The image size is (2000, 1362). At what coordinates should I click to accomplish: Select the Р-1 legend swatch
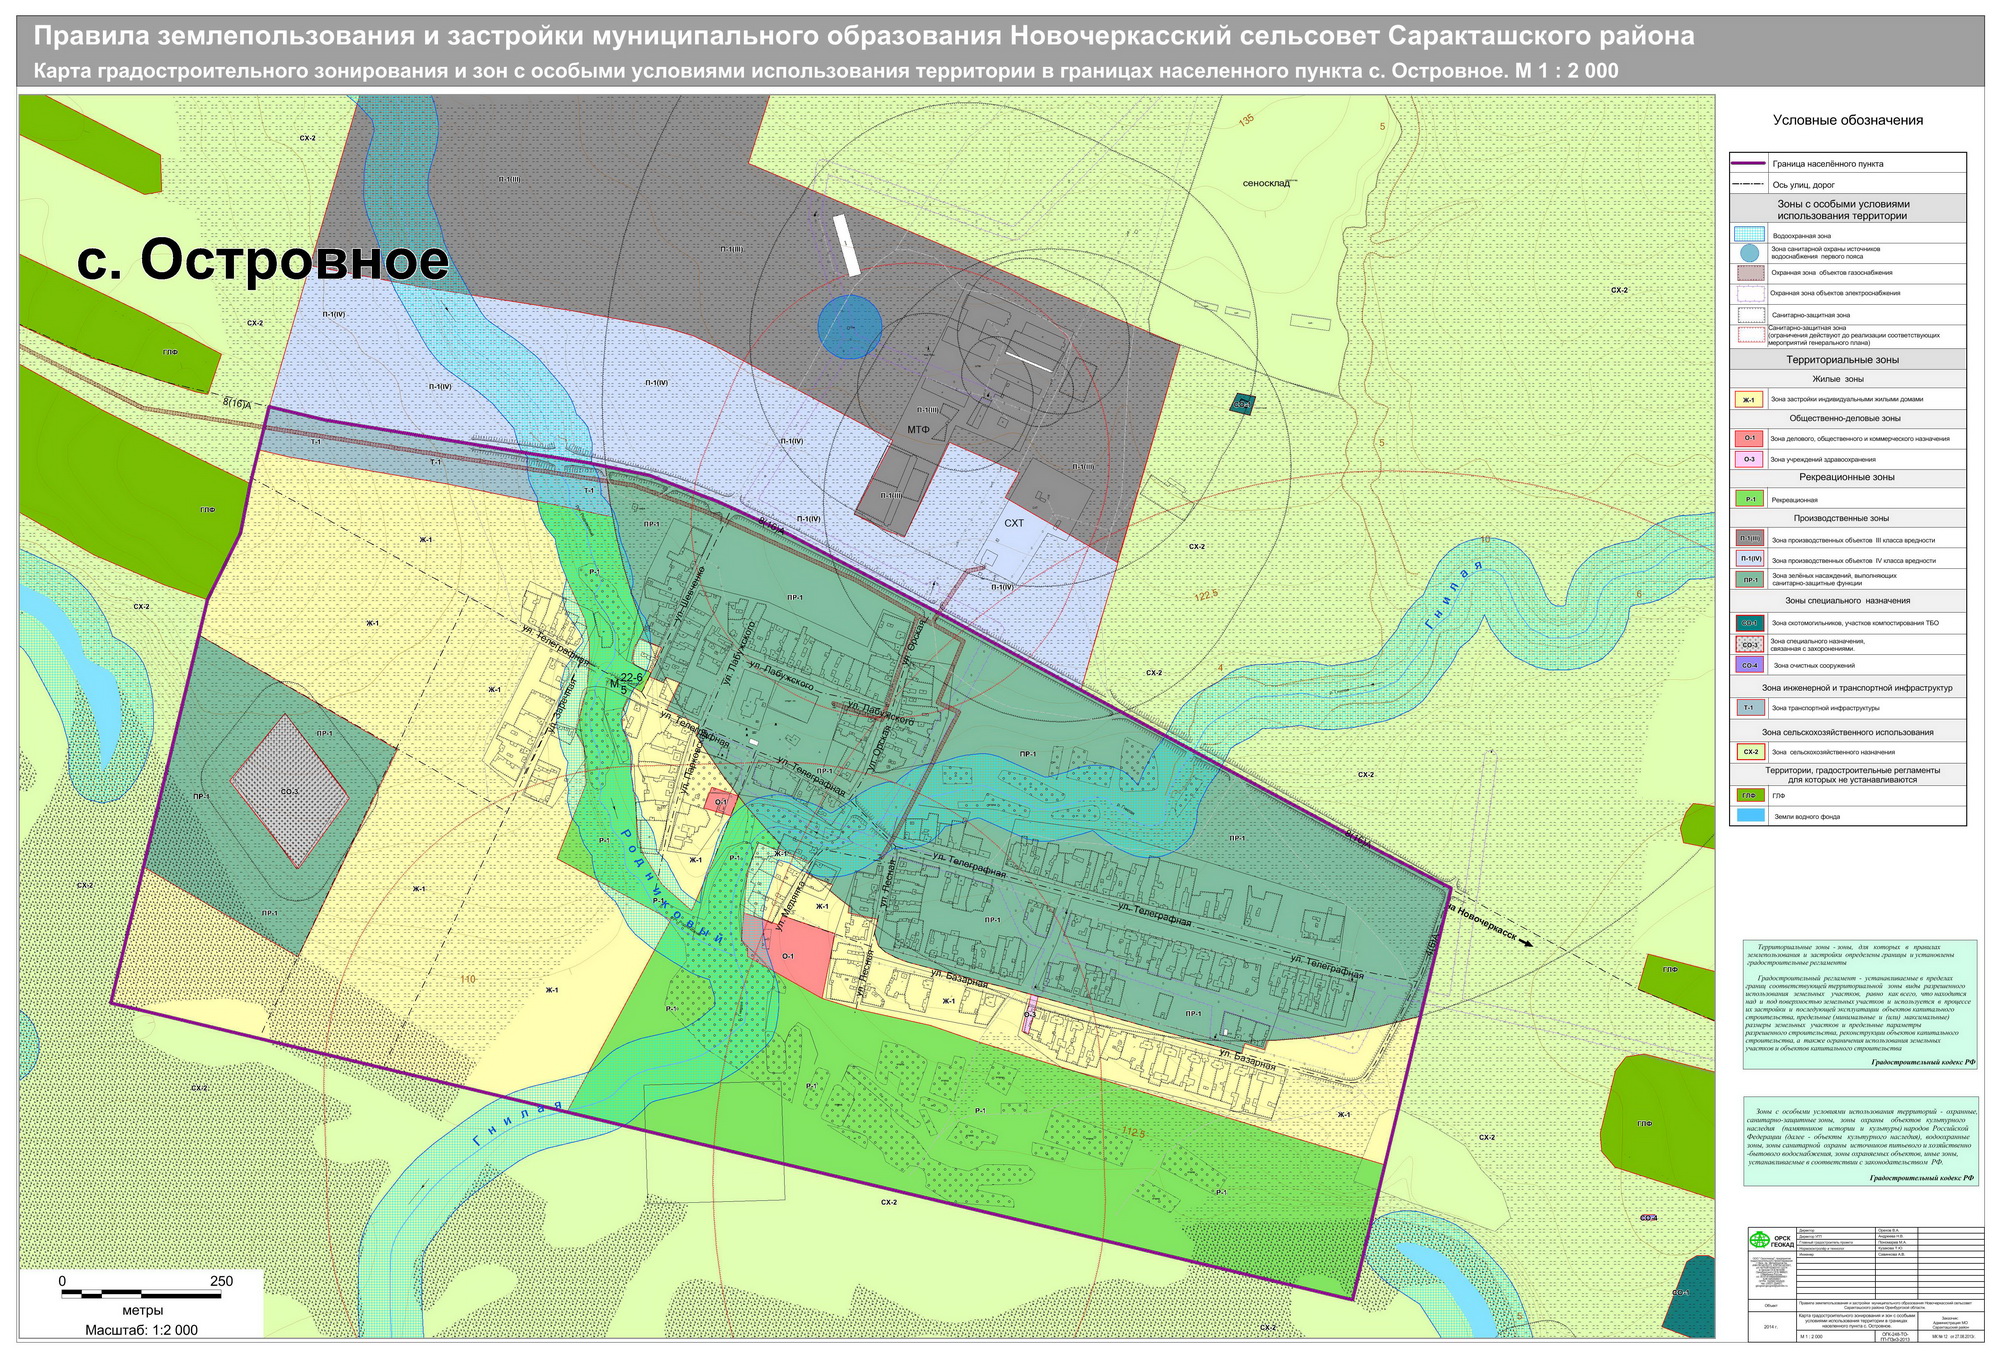(x=1749, y=498)
